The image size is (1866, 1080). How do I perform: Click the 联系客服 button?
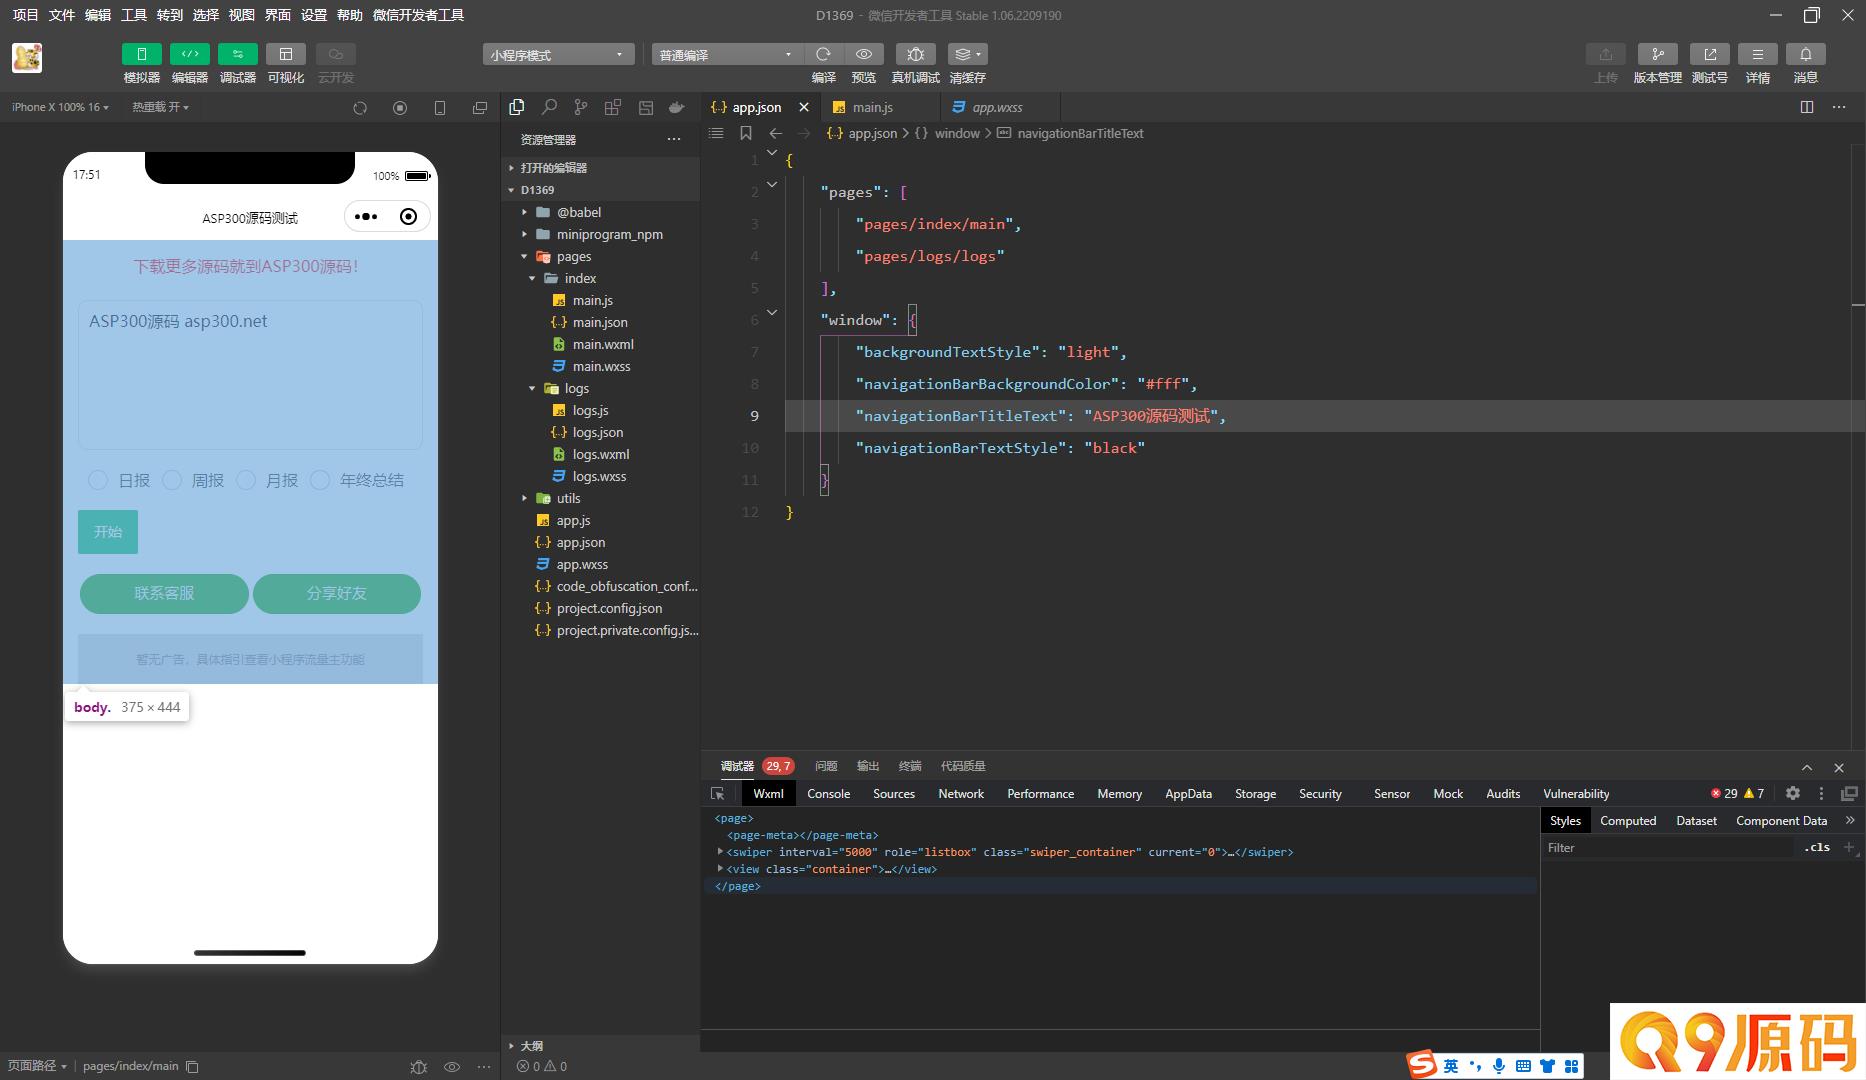tap(164, 593)
